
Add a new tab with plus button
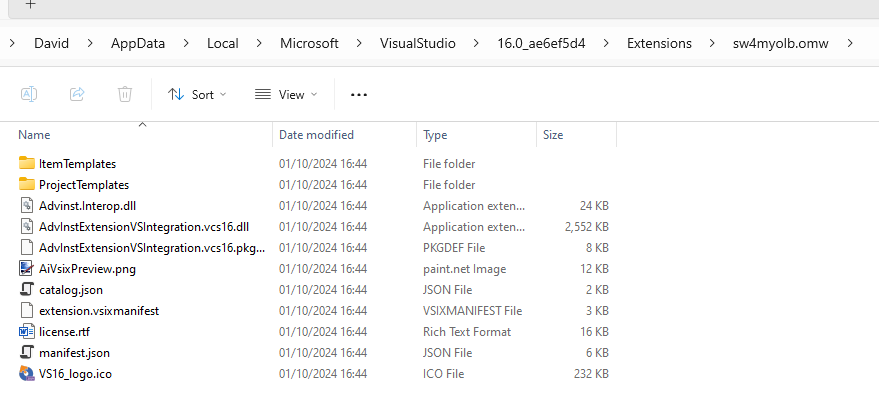click(30, 5)
